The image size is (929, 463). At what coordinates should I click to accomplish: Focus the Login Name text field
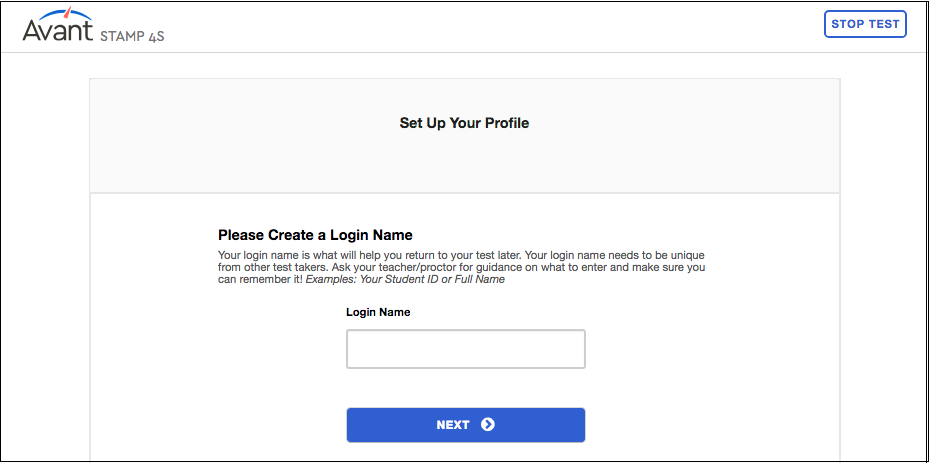tap(466, 349)
